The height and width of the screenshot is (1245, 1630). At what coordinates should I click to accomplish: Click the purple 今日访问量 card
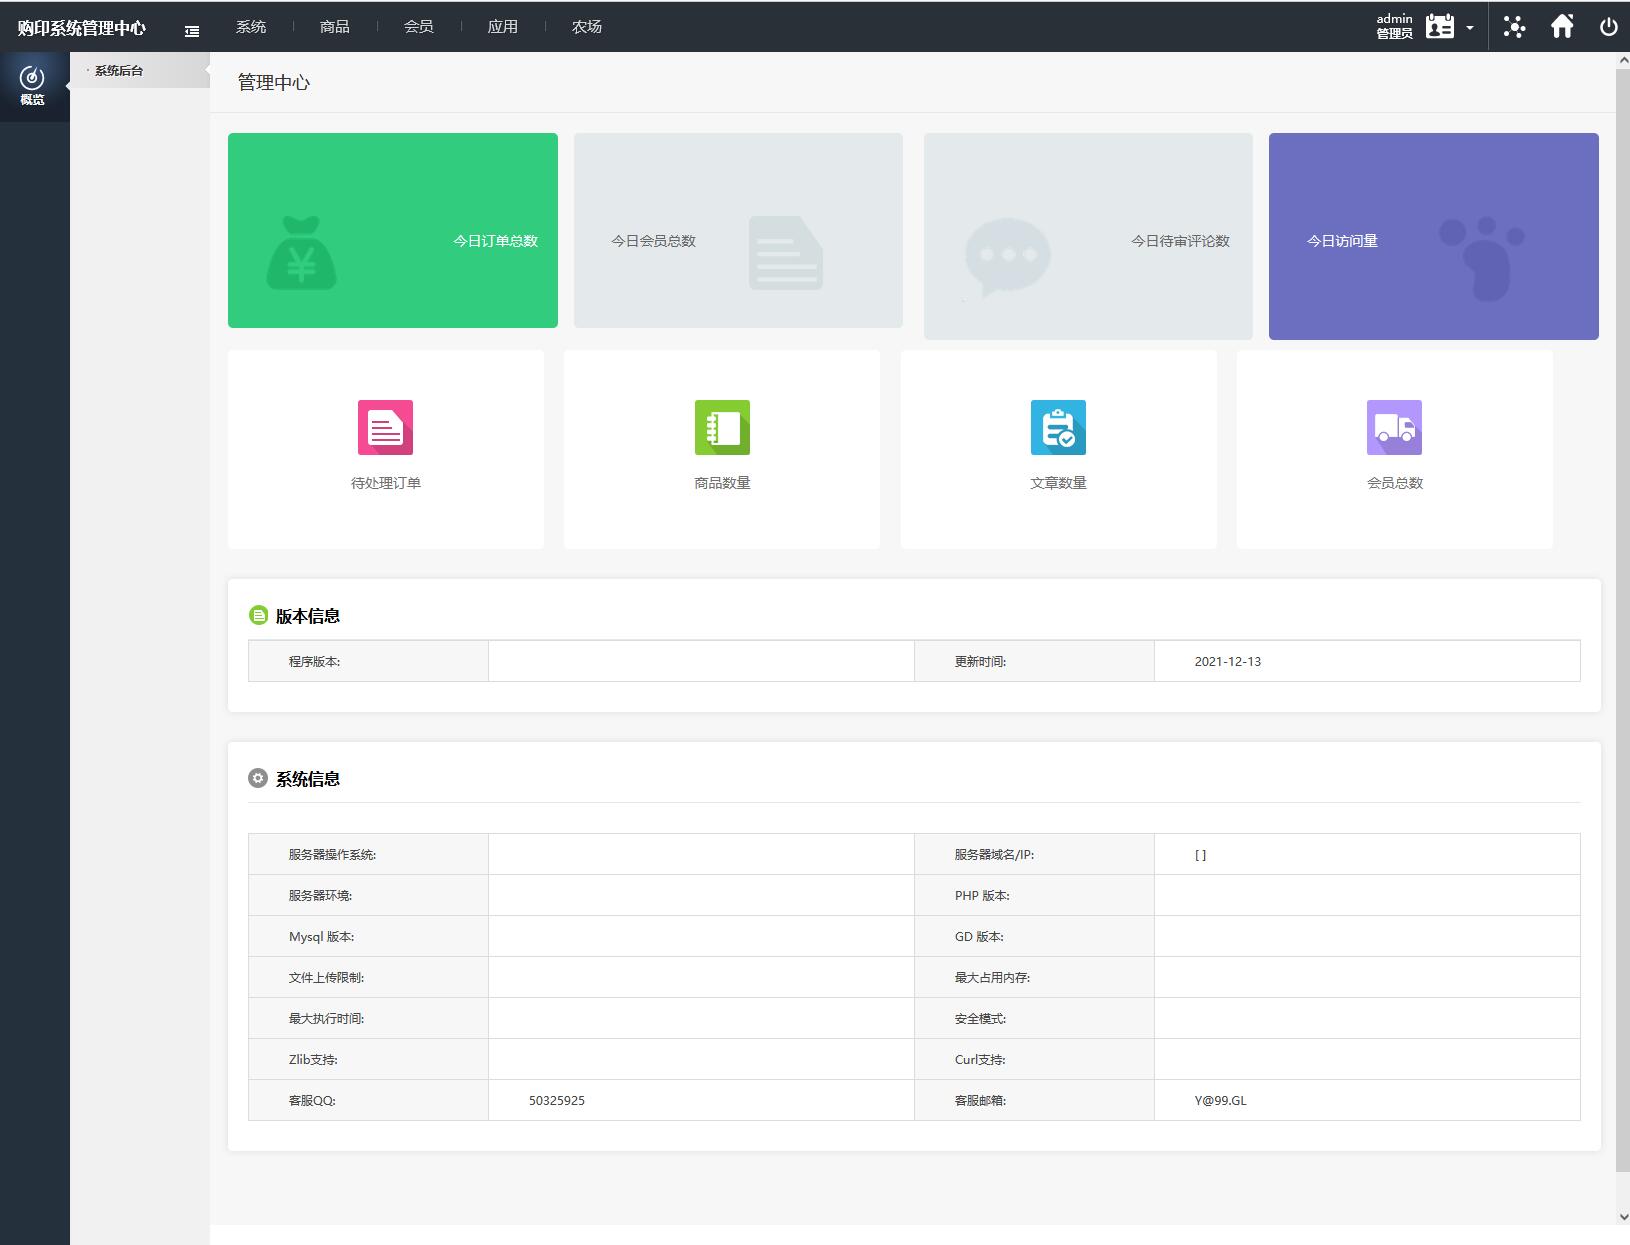tap(1433, 236)
